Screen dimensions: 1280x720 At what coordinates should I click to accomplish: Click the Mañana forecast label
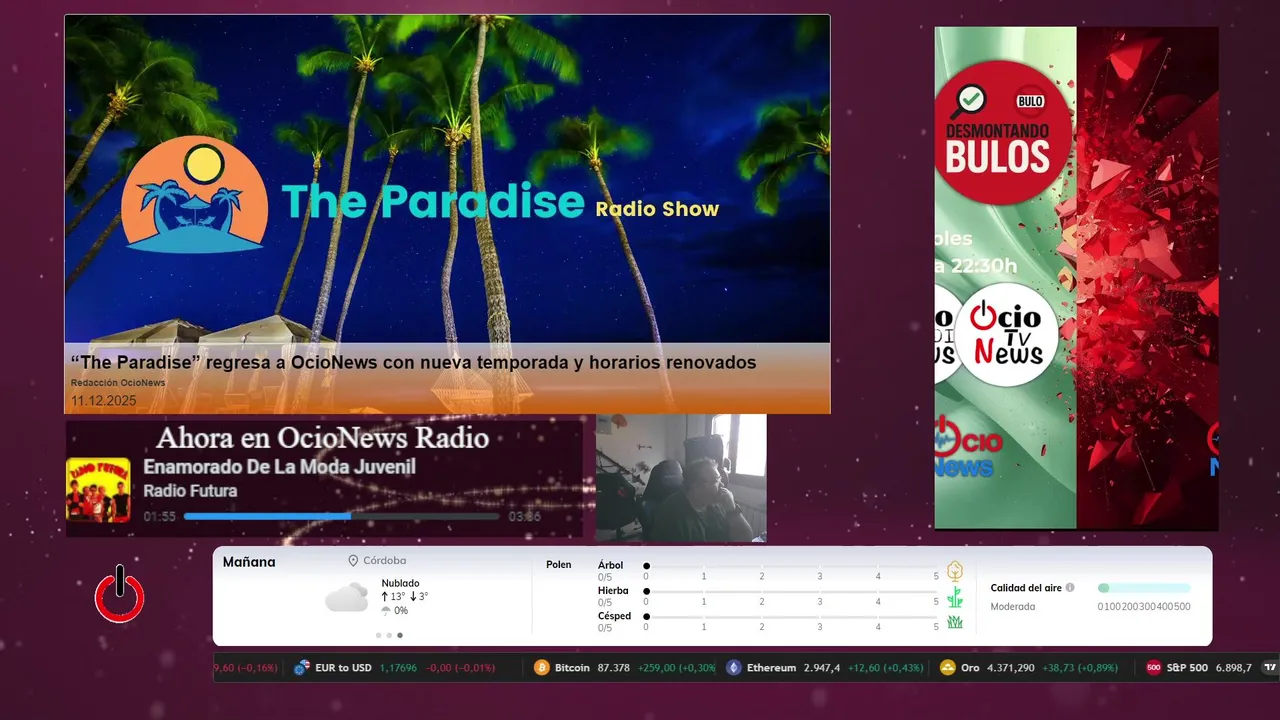[x=249, y=562]
